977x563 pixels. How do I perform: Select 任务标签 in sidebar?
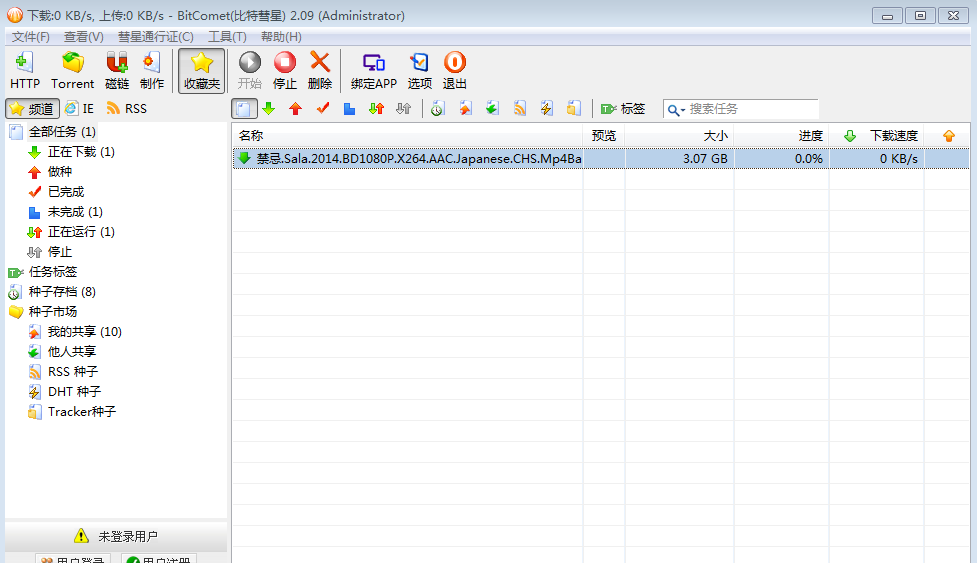[x=53, y=272]
